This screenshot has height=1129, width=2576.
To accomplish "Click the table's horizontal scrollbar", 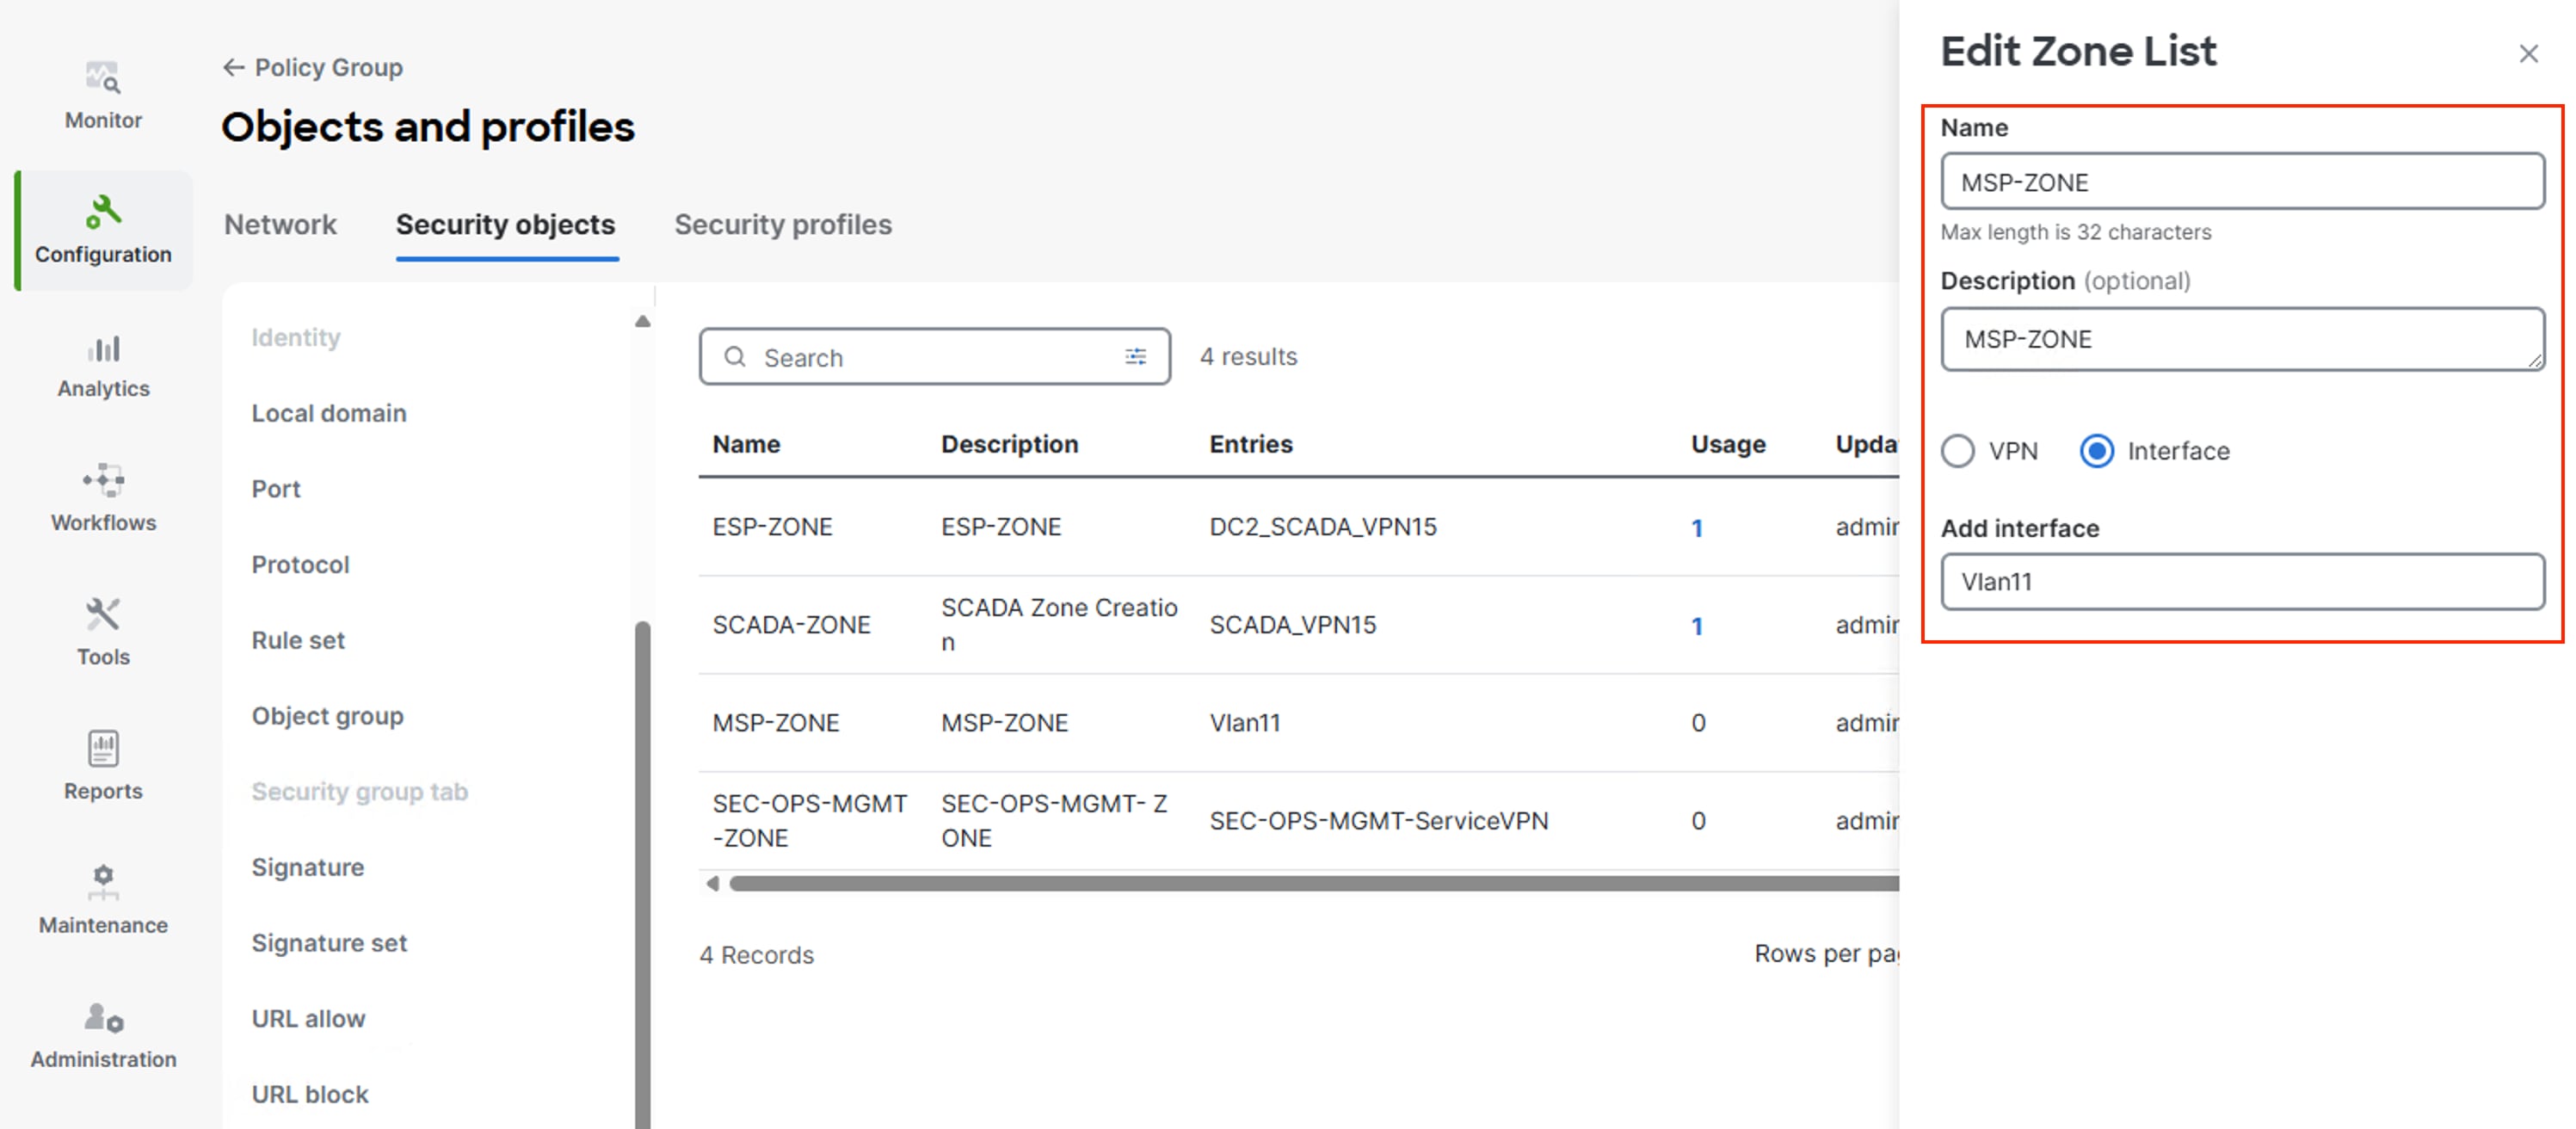I will 1313,883.
